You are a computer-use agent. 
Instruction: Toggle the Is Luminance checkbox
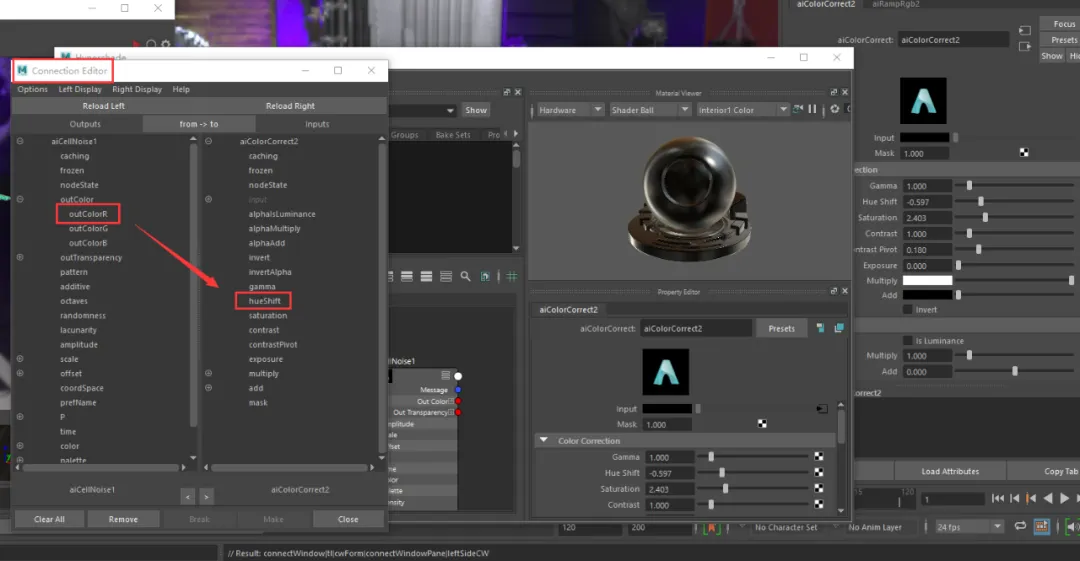coord(908,340)
